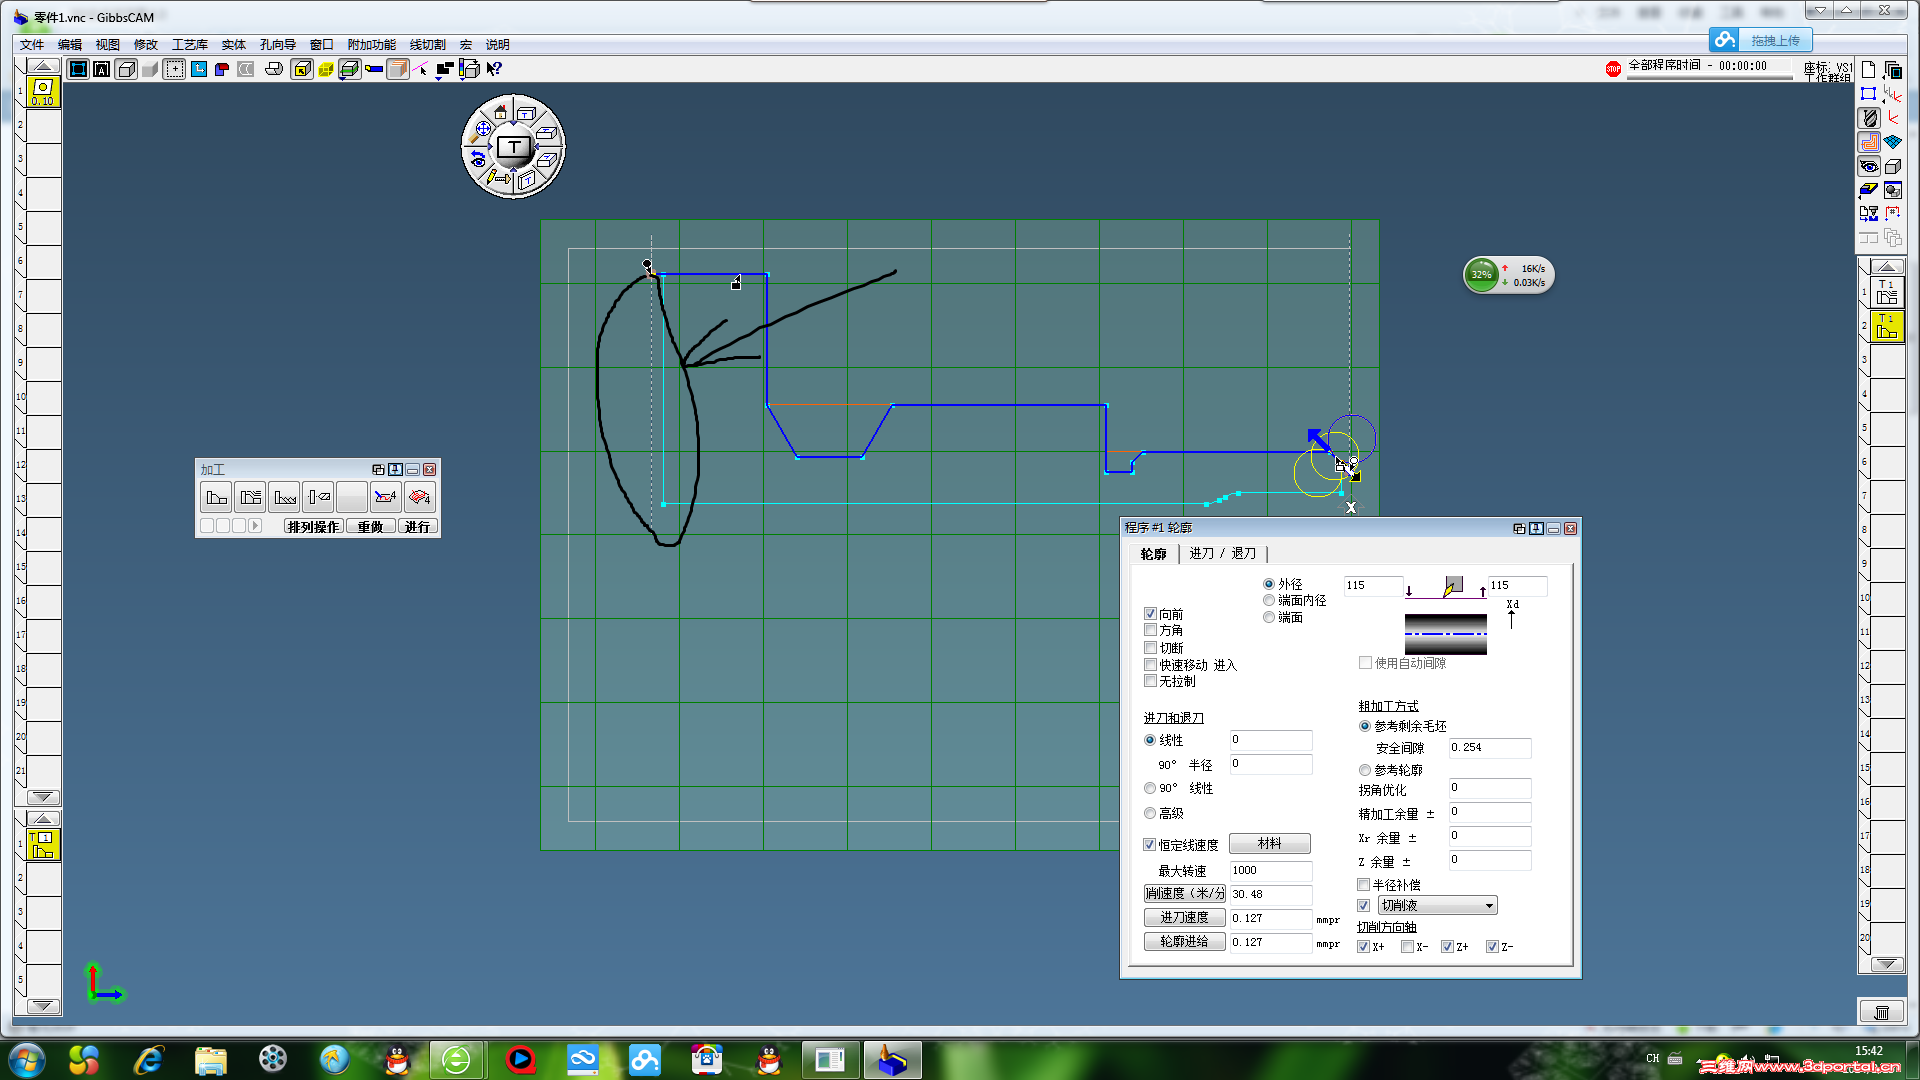1920x1080 pixels.
Task: Click the down arrow below the tool list
Action: pyautogui.click(x=42, y=797)
